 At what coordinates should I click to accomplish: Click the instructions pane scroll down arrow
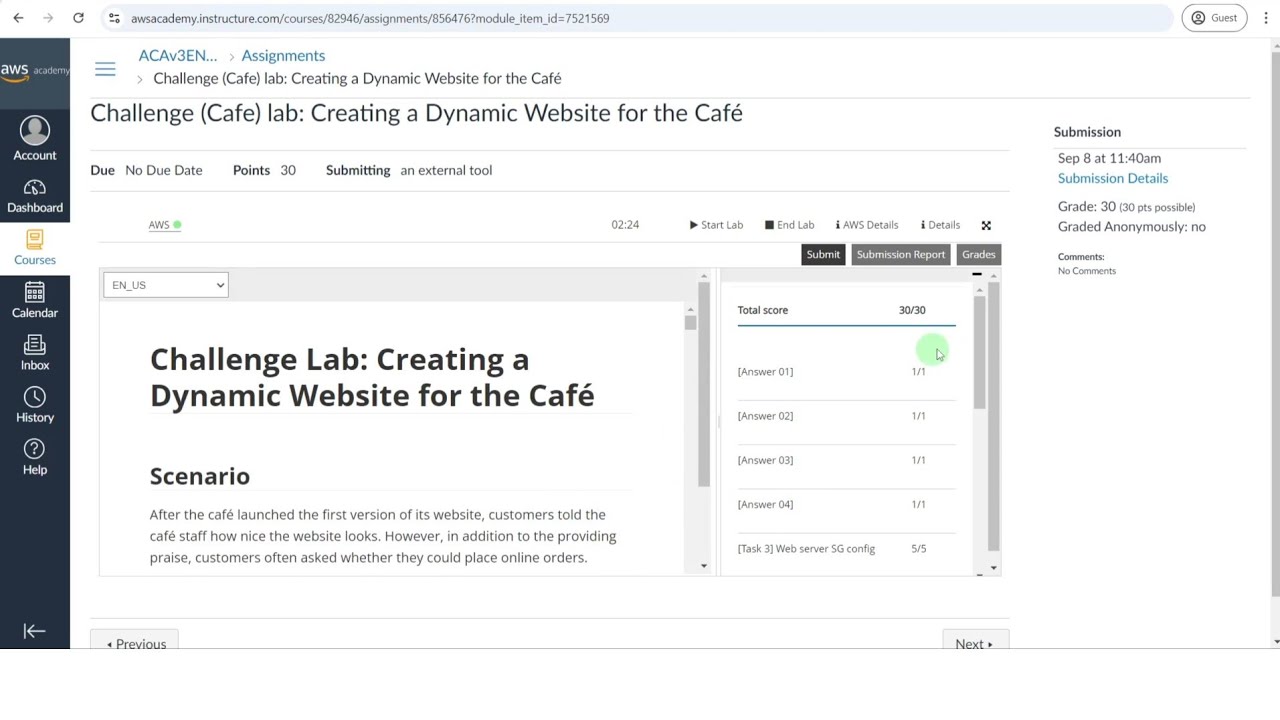703,566
